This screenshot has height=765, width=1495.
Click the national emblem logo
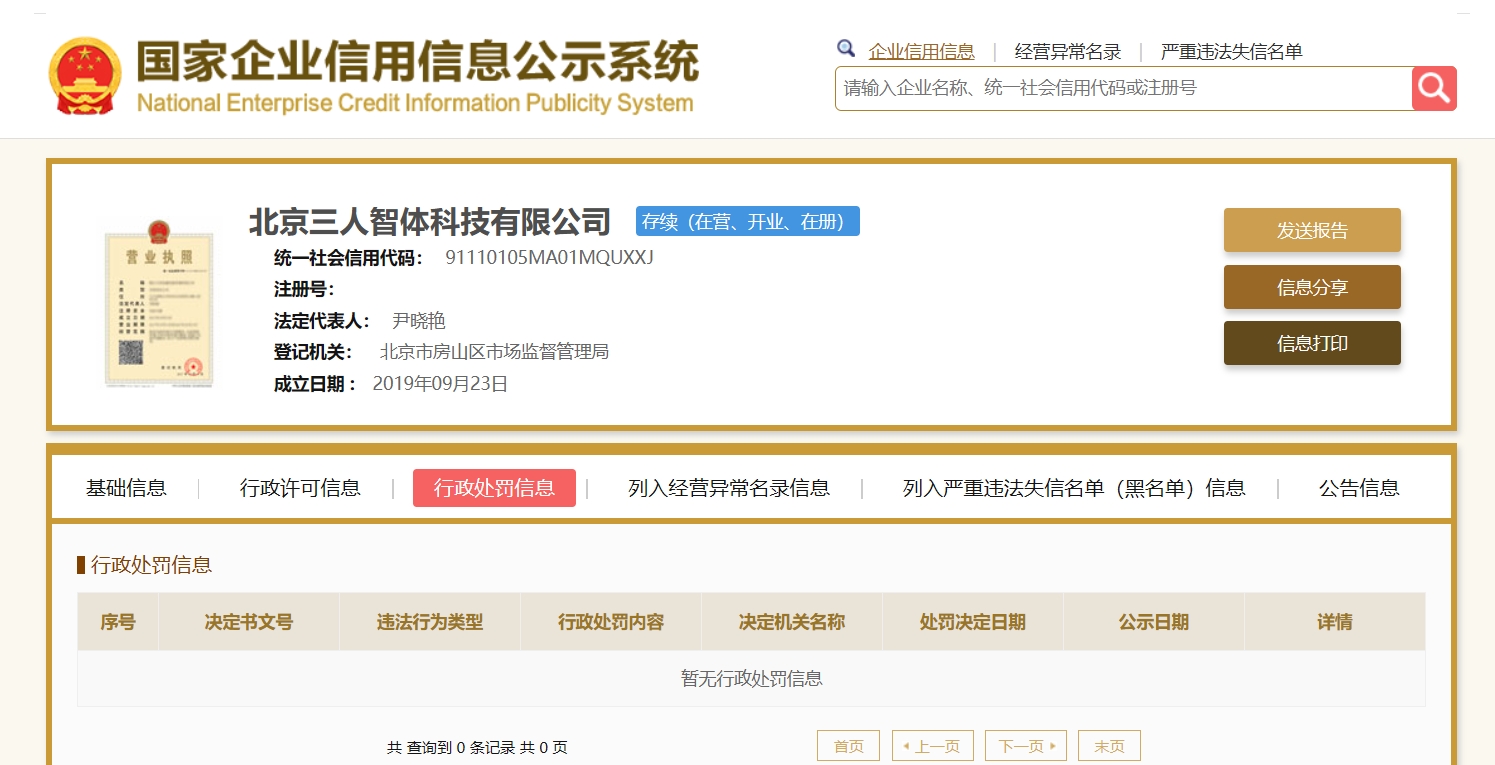85,76
